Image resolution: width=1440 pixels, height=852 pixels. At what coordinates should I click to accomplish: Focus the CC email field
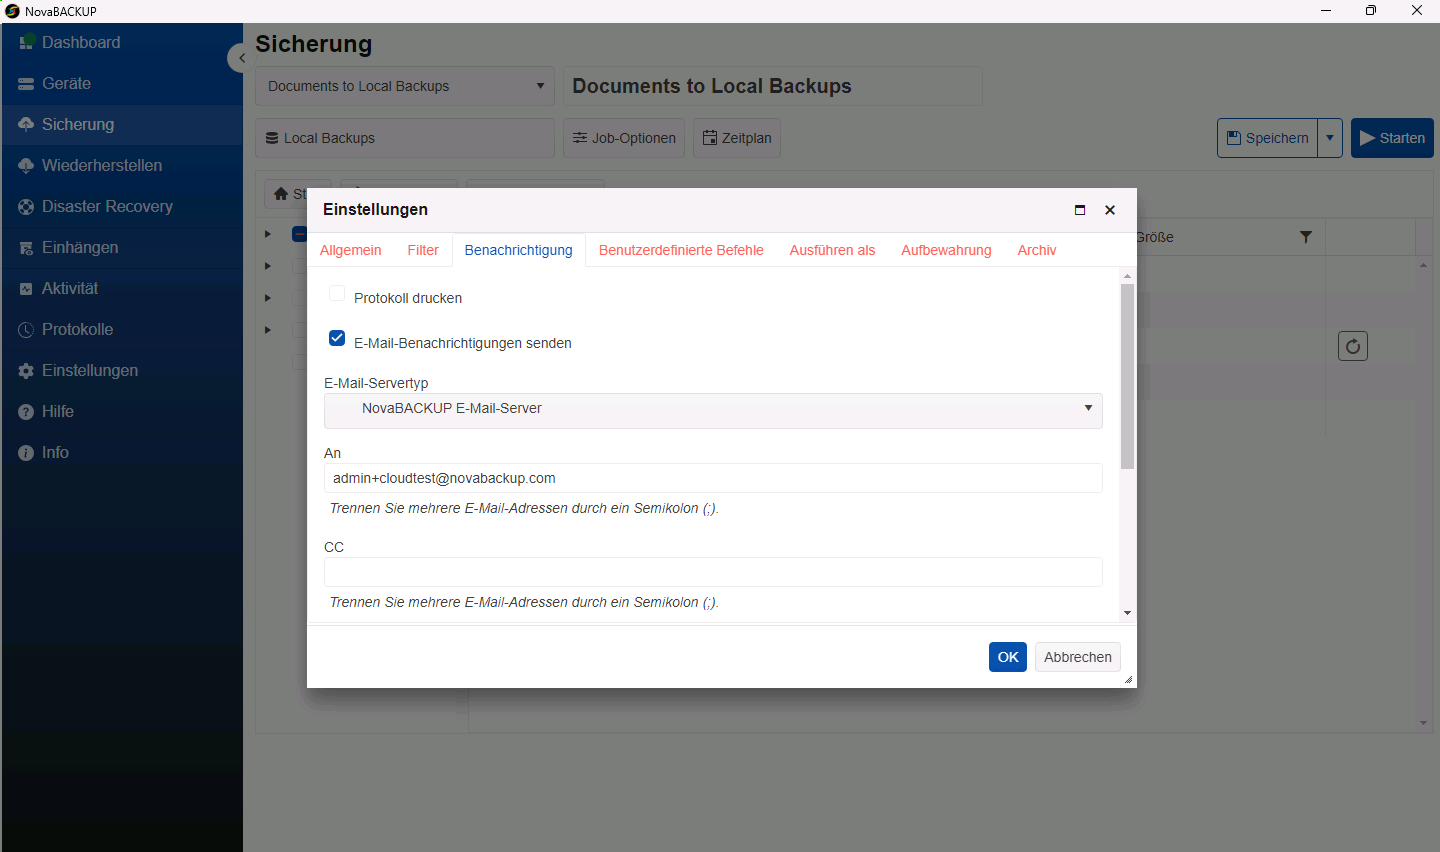713,572
